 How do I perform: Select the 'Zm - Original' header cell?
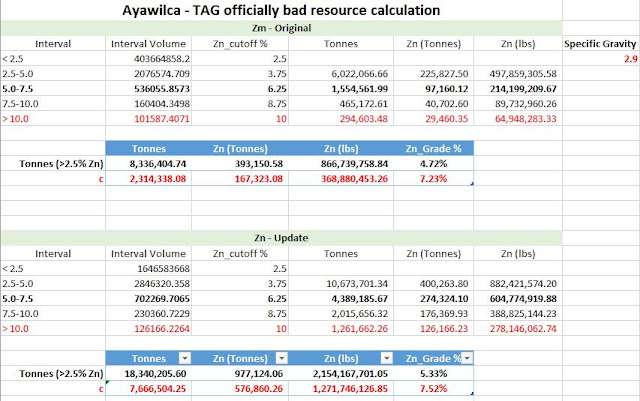point(281,28)
